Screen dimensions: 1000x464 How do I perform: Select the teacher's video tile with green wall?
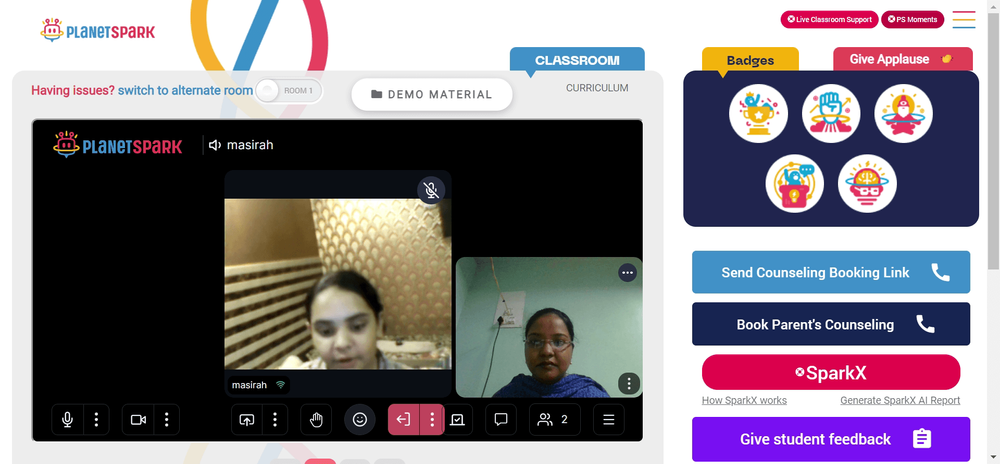(549, 328)
